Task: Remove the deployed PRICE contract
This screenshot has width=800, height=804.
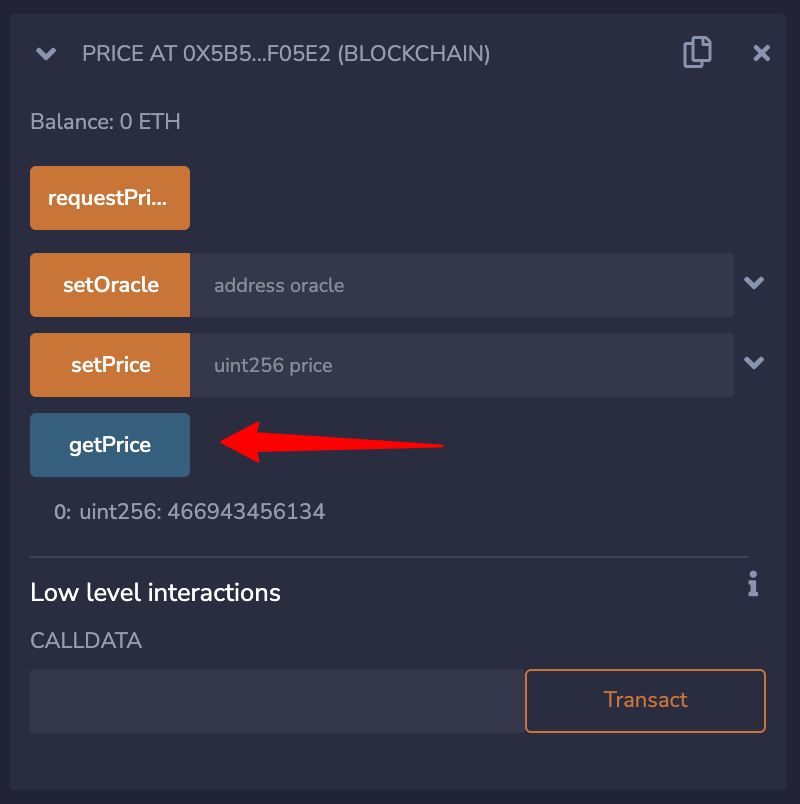Action: click(x=762, y=54)
